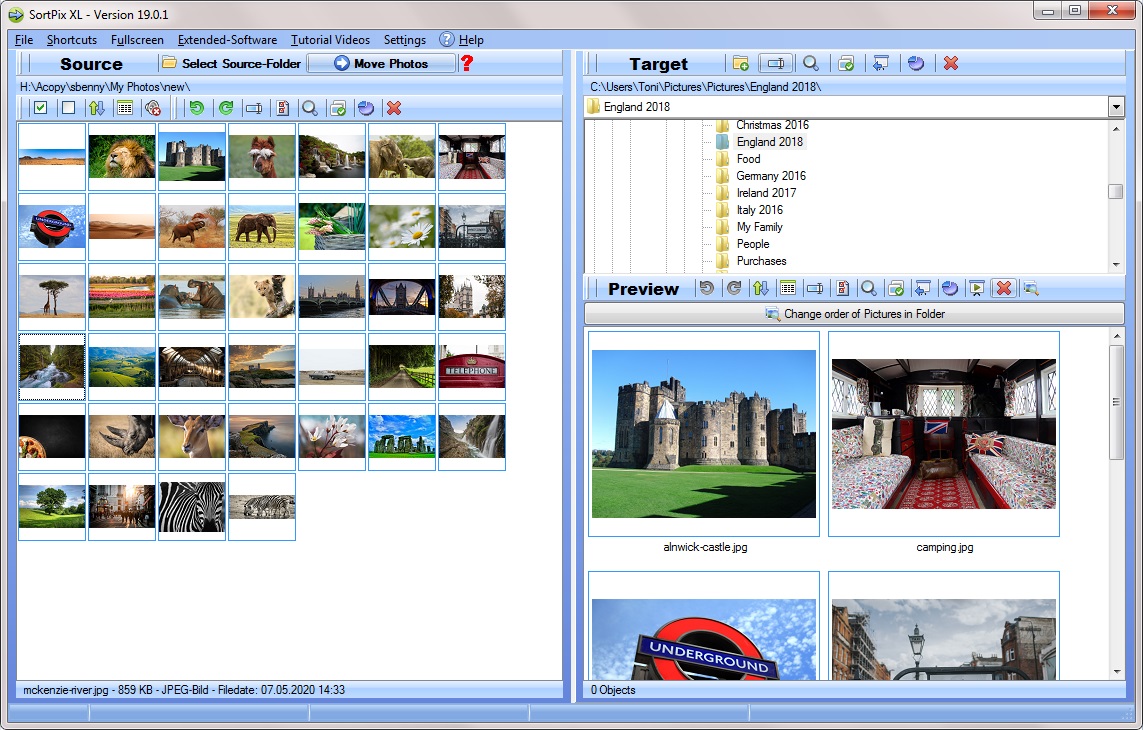1143x730 pixels.
Task: Click the Preview rotate right icon
Action: (733, 289)
